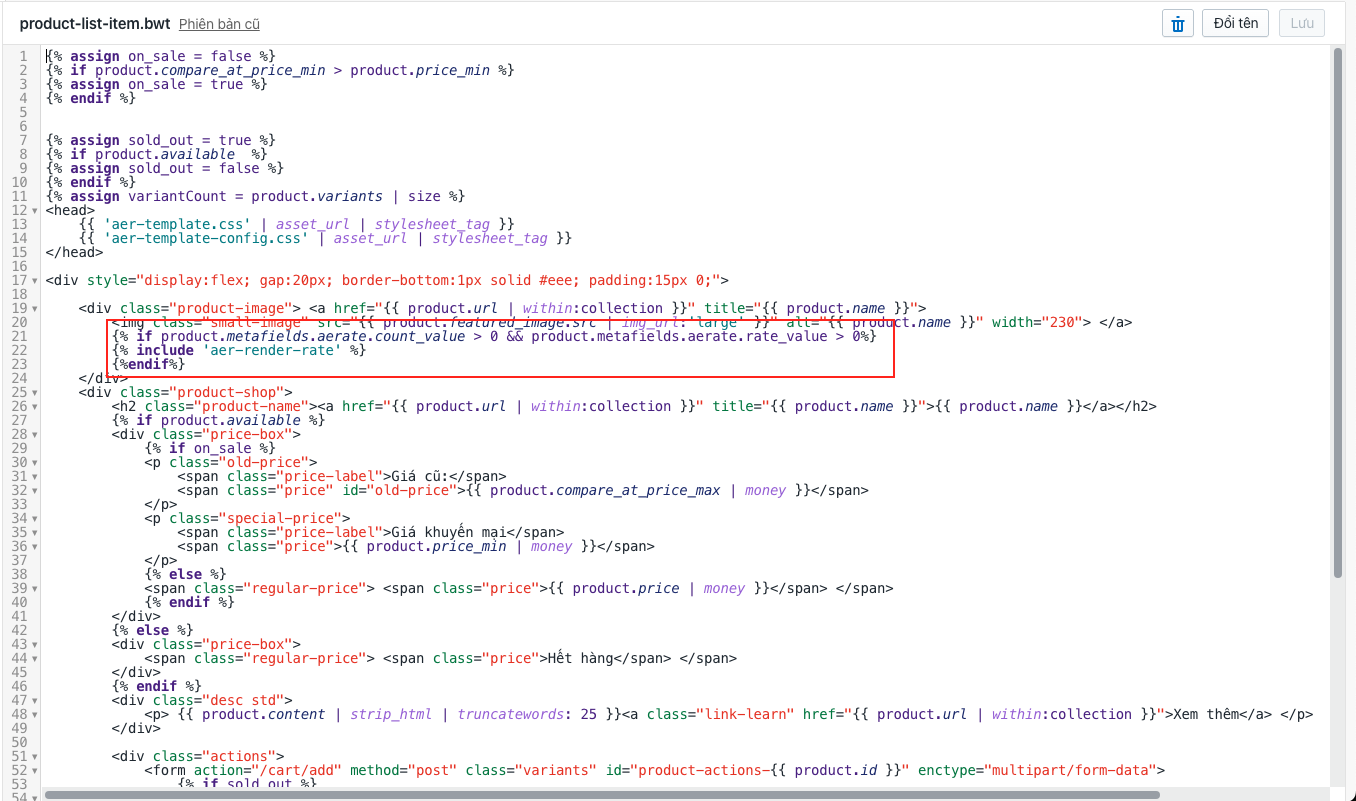Collapse the product-shop div fold on line 25
The height and width of the screenshot is (801, 1356).
[37, 393]
